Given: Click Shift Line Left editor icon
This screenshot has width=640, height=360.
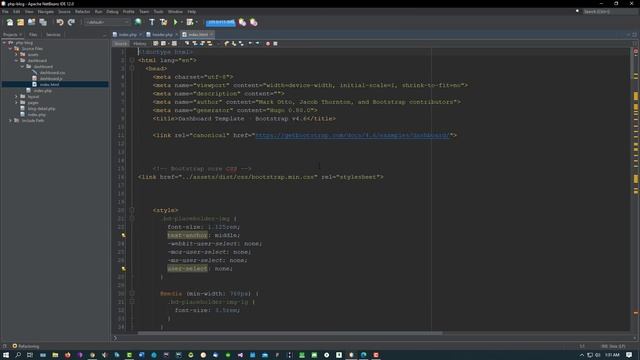Looking at the screenshot, I should point(250,43).
